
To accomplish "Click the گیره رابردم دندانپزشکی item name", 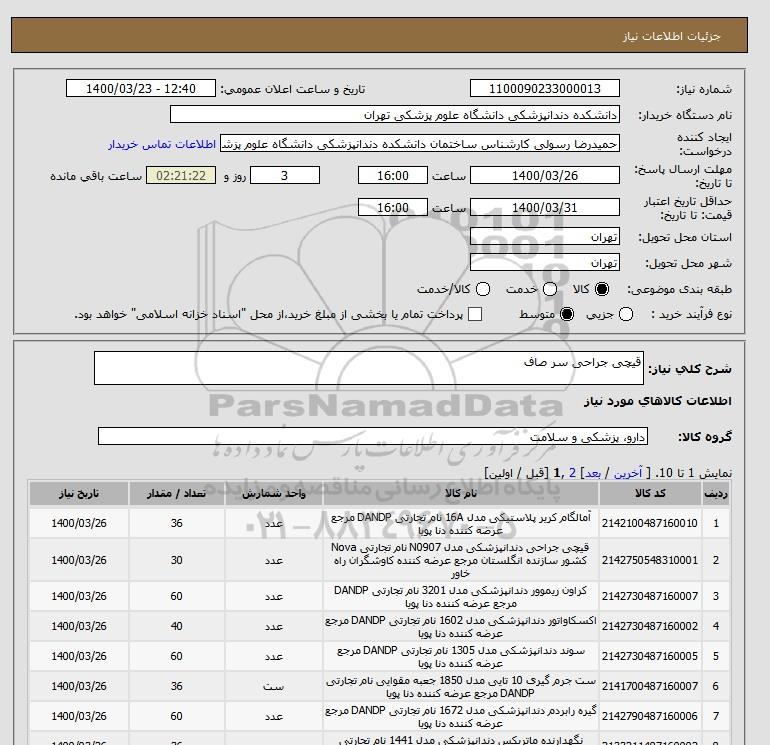I will click(x=461, y=717).
